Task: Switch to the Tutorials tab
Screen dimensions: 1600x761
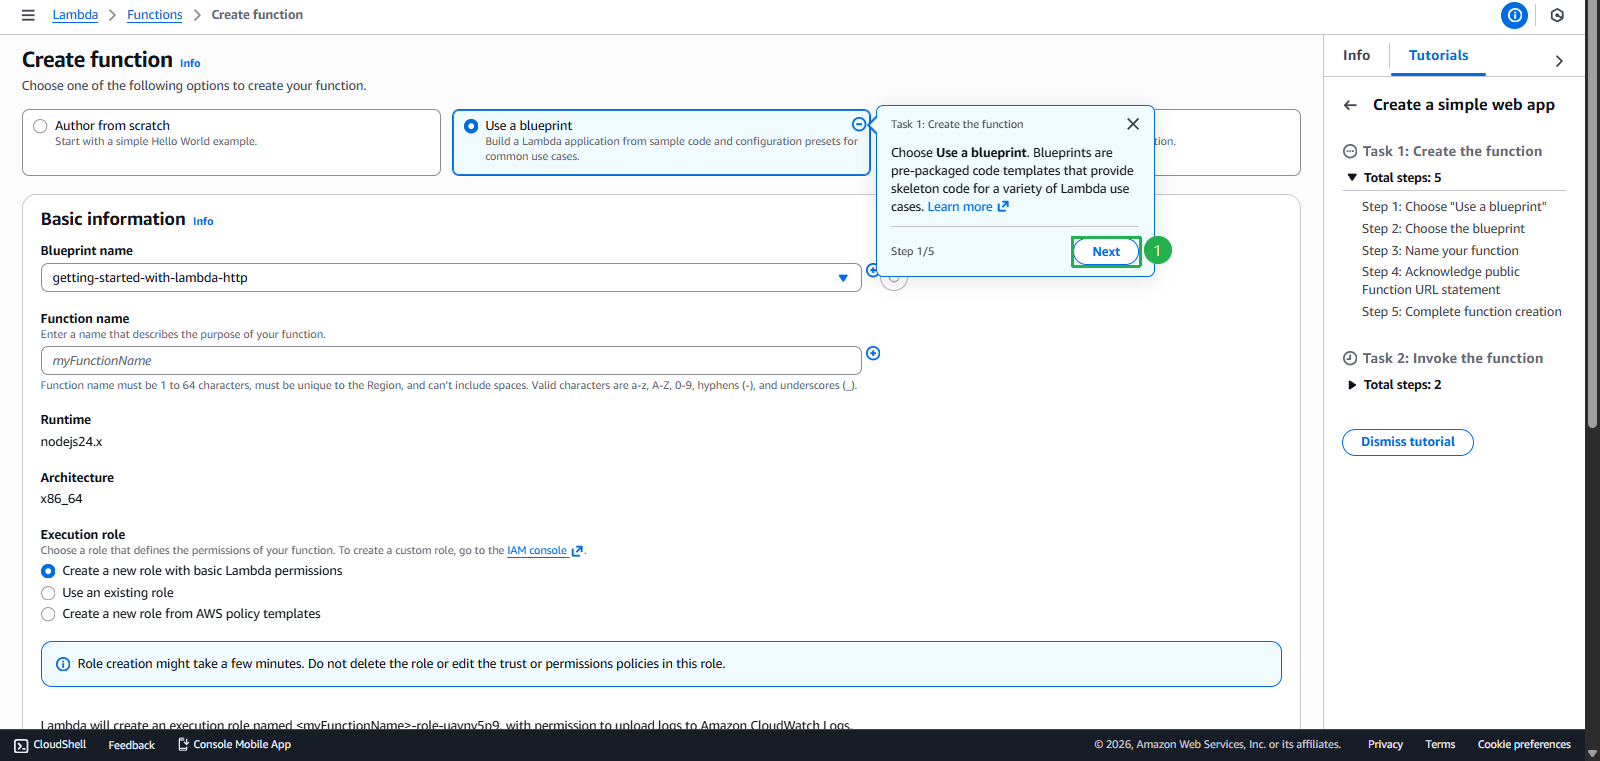Action: (1438, 56)
